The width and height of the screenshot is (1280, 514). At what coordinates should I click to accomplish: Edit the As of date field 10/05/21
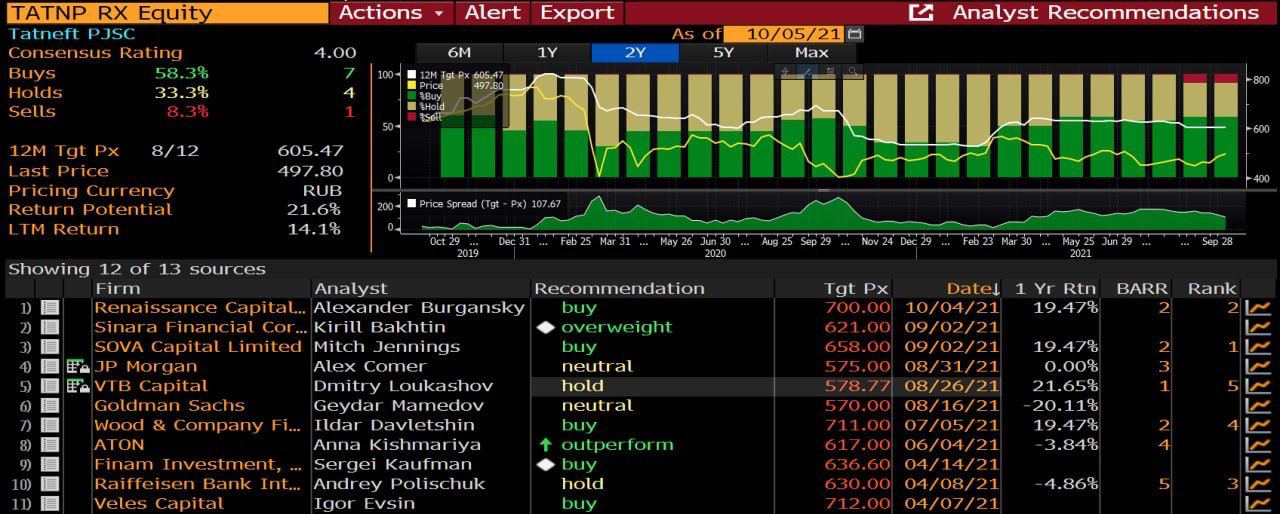pos(785,34)
